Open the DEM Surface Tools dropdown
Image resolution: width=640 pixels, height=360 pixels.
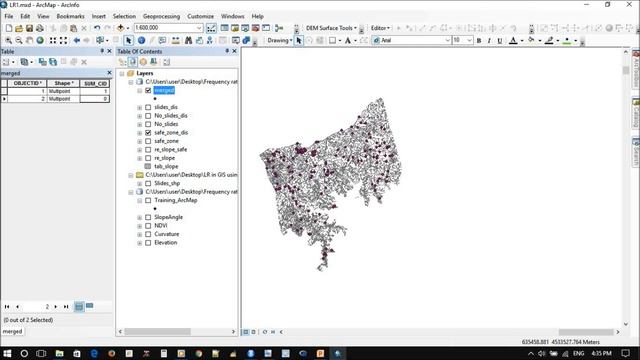pos(331,28)
